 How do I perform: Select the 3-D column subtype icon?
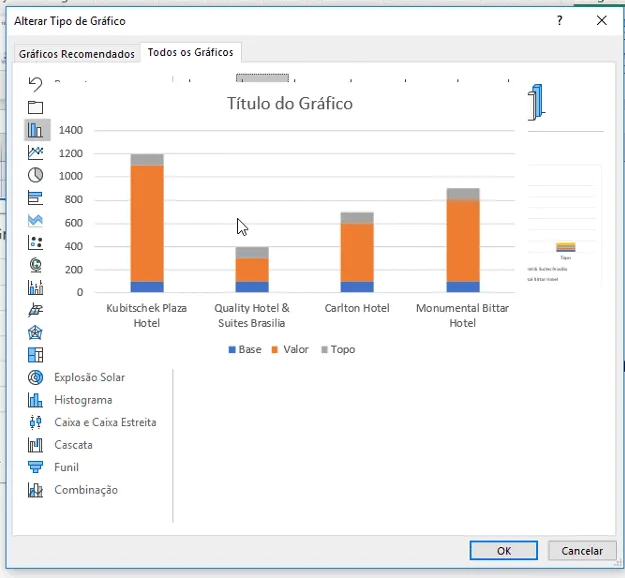click(x=536, y=102)
